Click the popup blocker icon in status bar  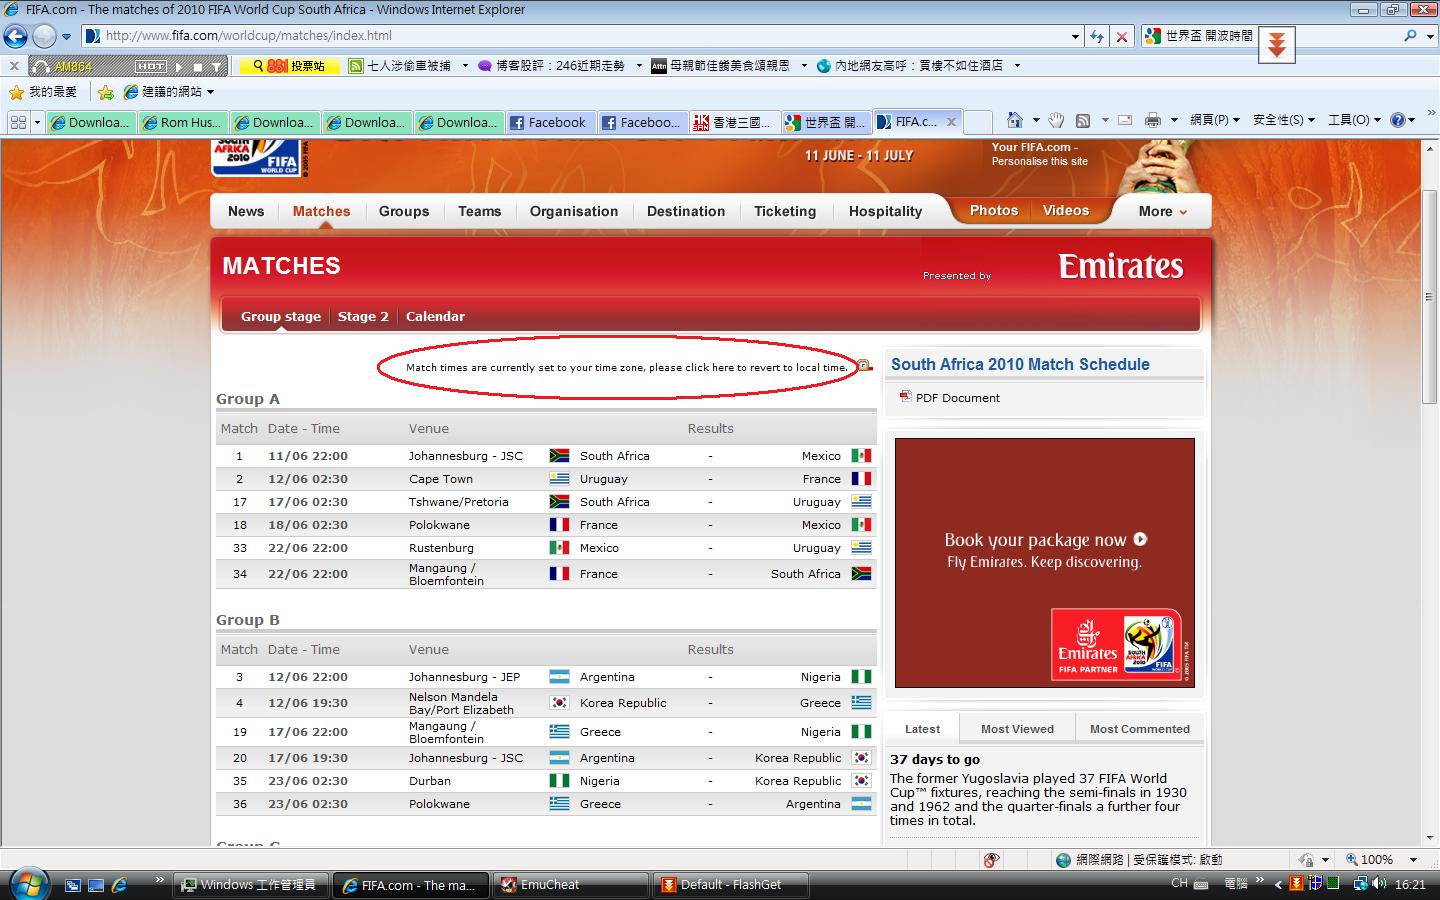tap(991, 860)
